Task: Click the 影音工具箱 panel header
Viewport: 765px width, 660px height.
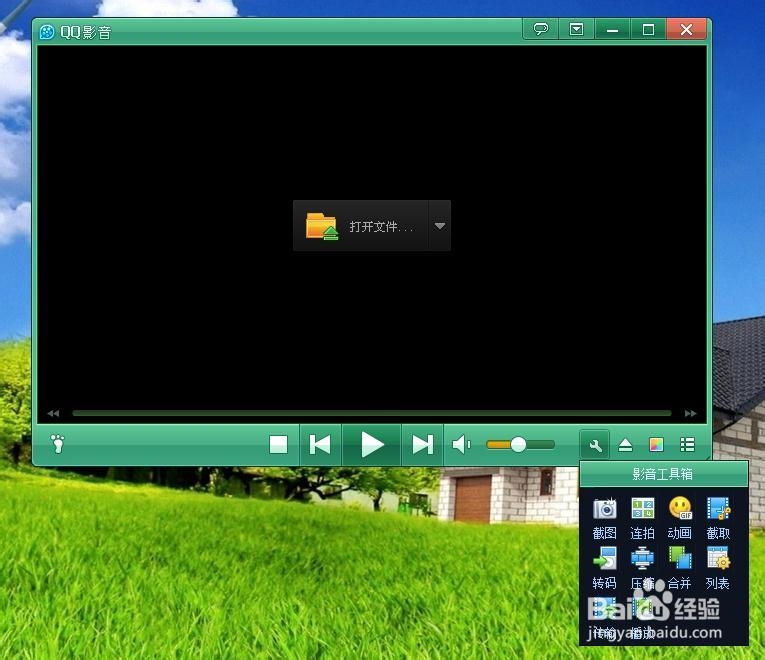Action: tap(664, 474)
